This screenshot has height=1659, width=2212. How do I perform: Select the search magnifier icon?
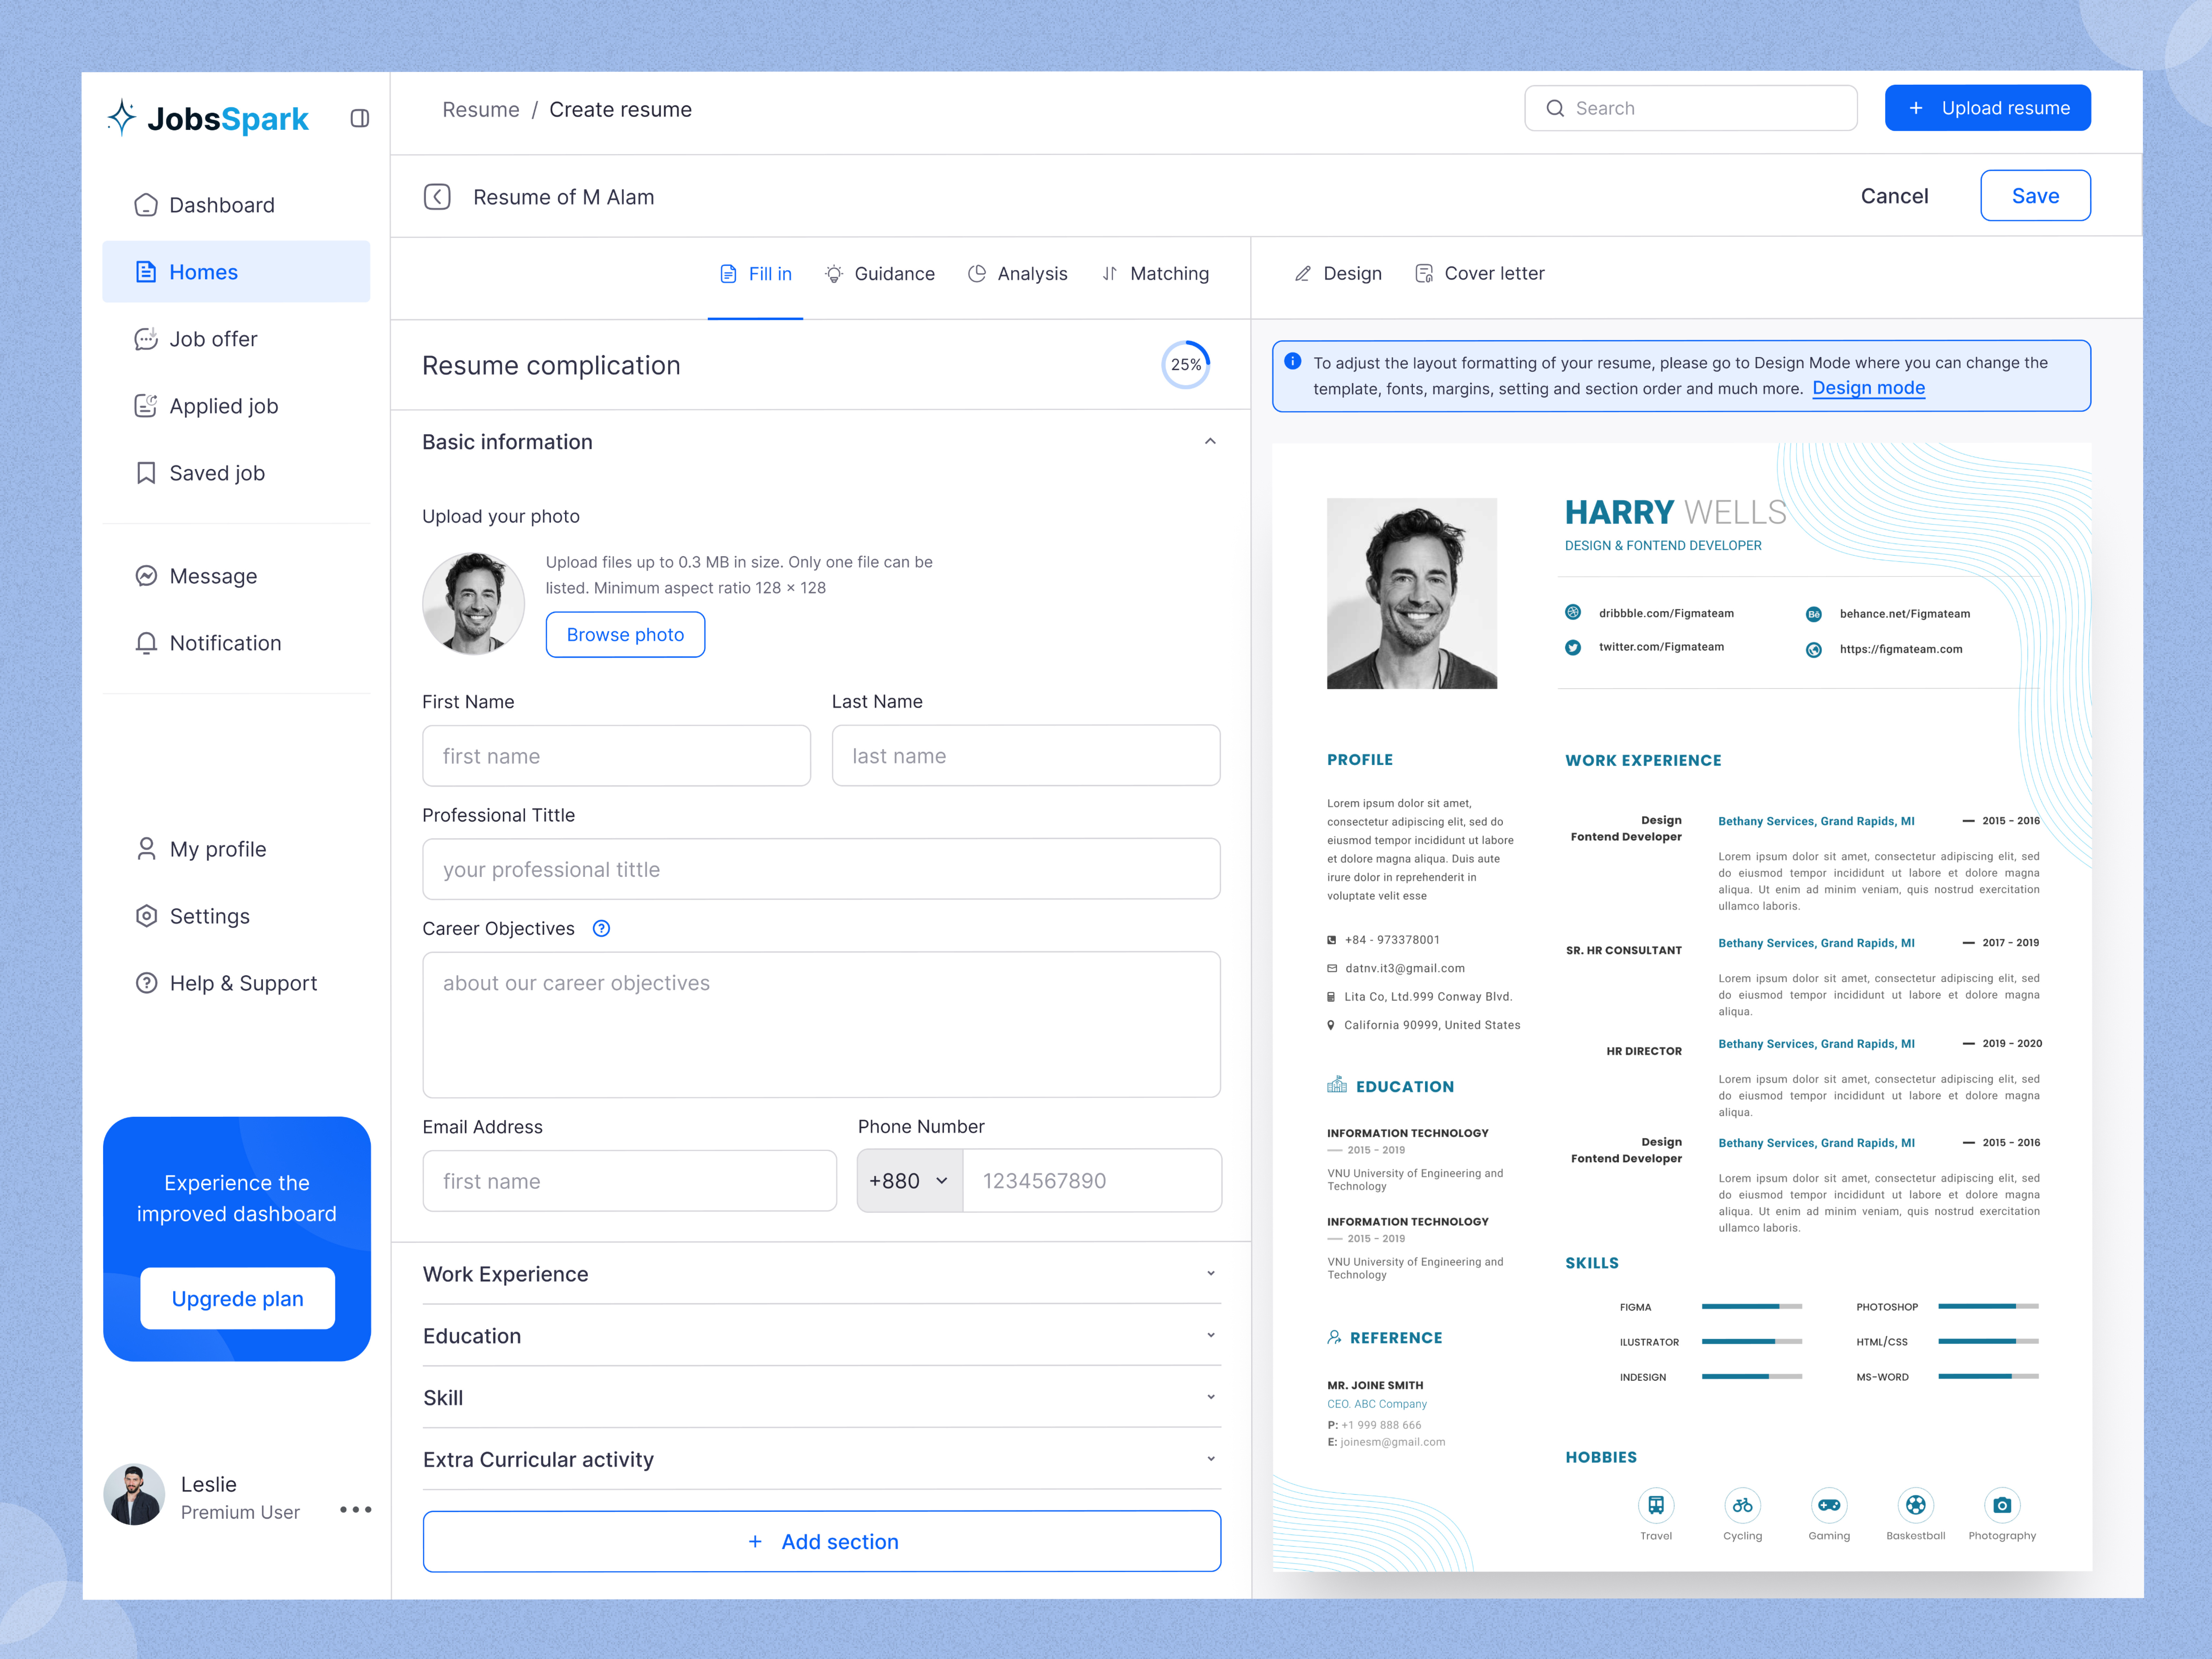point(1556,108)
